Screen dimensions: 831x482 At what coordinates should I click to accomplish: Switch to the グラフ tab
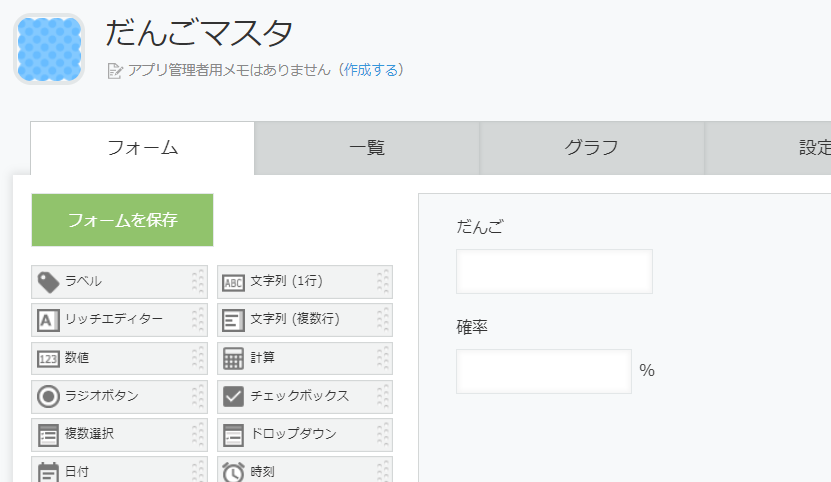point(591,148)
